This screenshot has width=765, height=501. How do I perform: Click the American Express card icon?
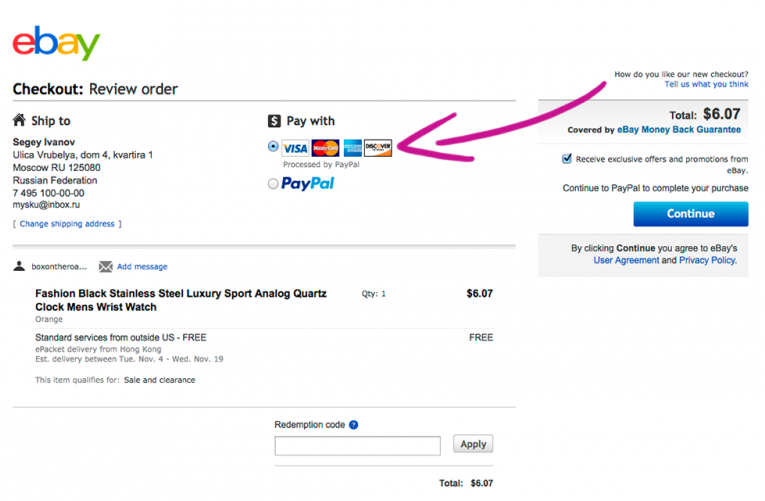[353, 148]
